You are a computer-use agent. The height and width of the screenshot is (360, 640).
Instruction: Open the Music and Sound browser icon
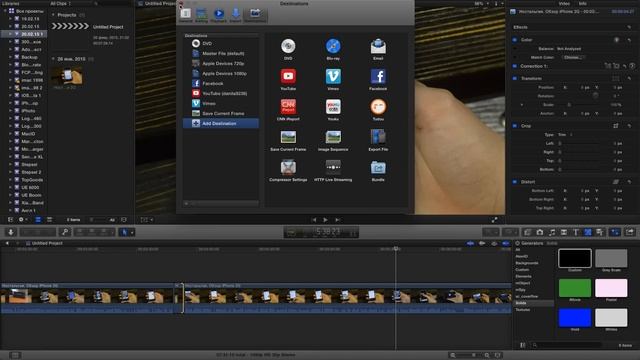coord(552,232)
